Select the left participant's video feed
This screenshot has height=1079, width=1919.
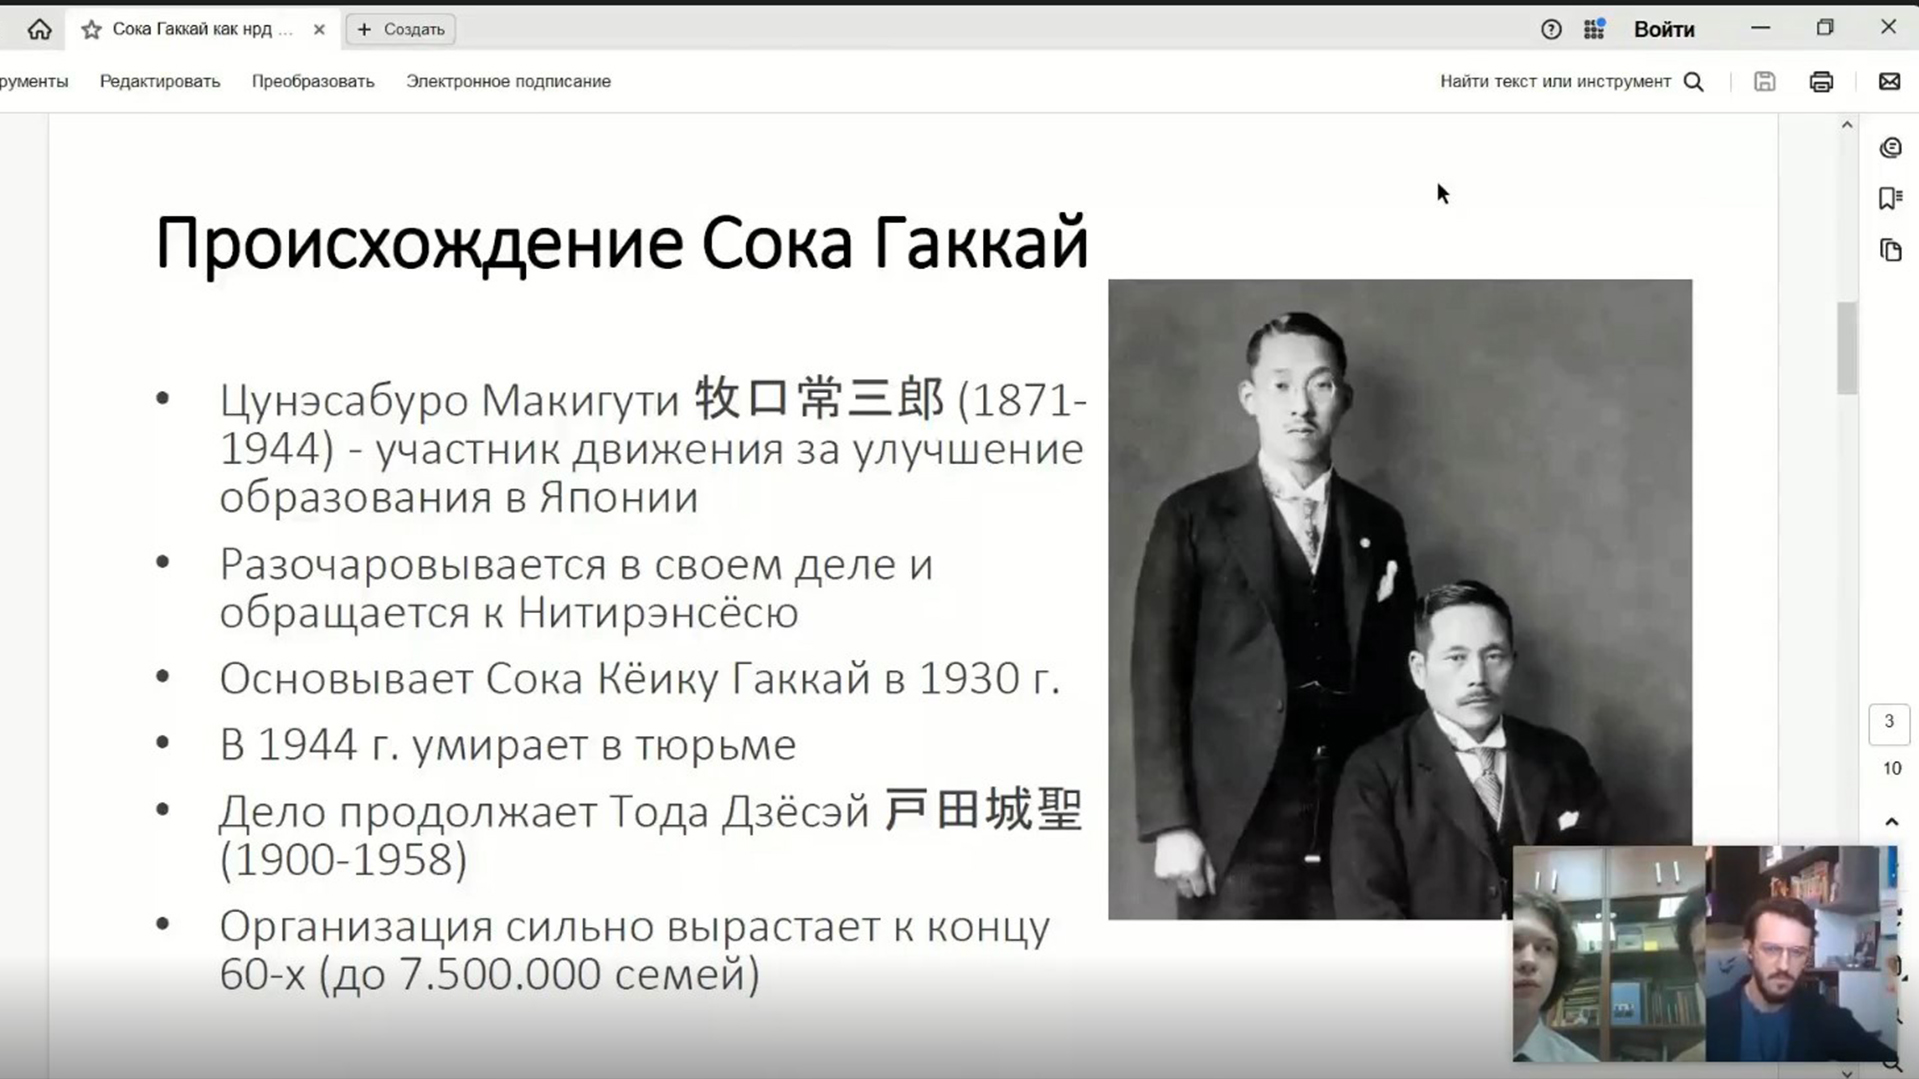click(1608, 953)
